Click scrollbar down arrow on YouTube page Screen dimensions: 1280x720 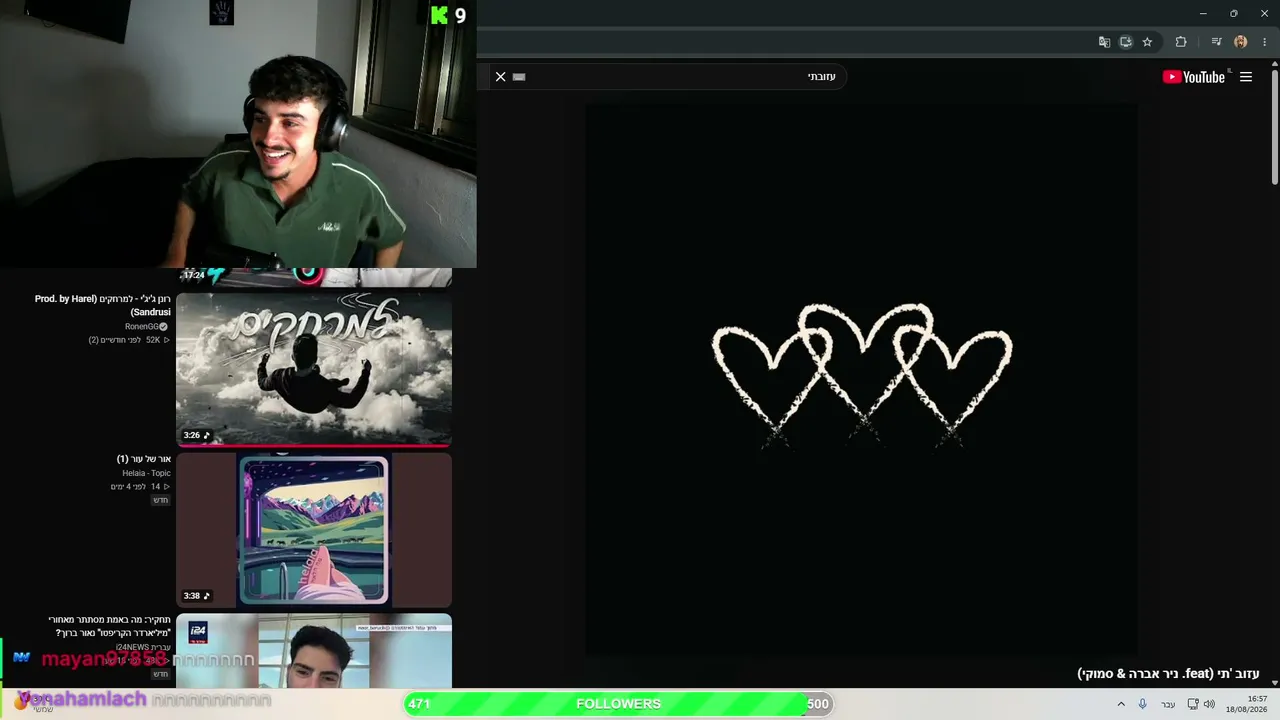click(1275, 683)
